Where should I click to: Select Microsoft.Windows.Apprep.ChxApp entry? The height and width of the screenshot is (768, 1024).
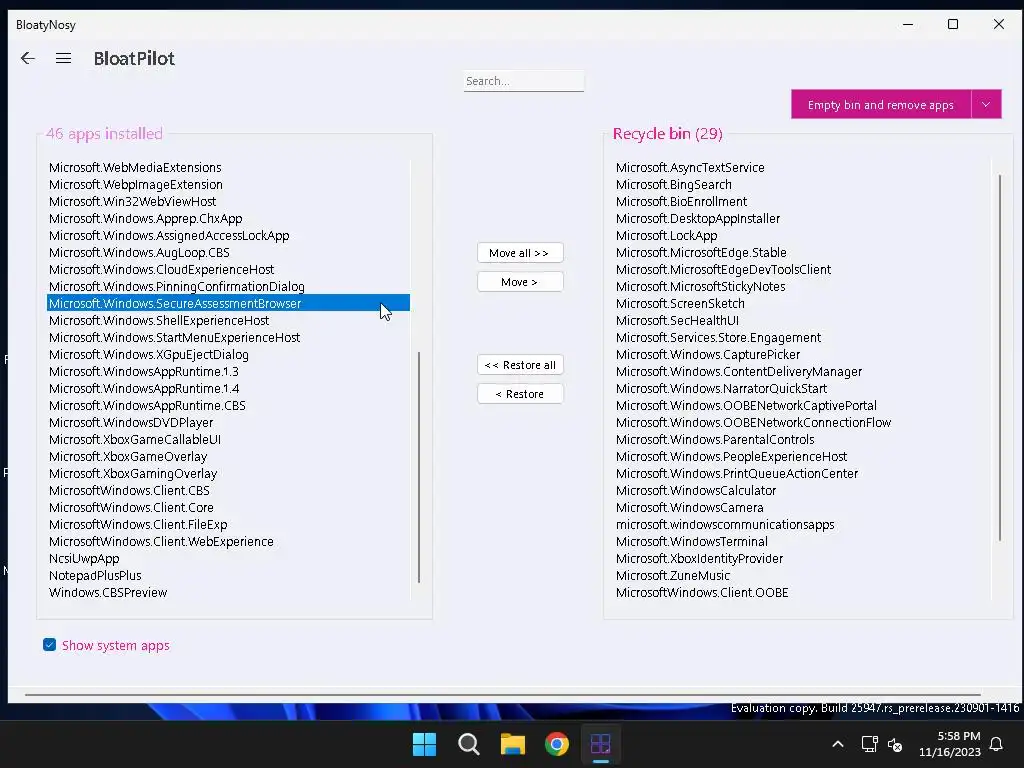click(228, 218)
